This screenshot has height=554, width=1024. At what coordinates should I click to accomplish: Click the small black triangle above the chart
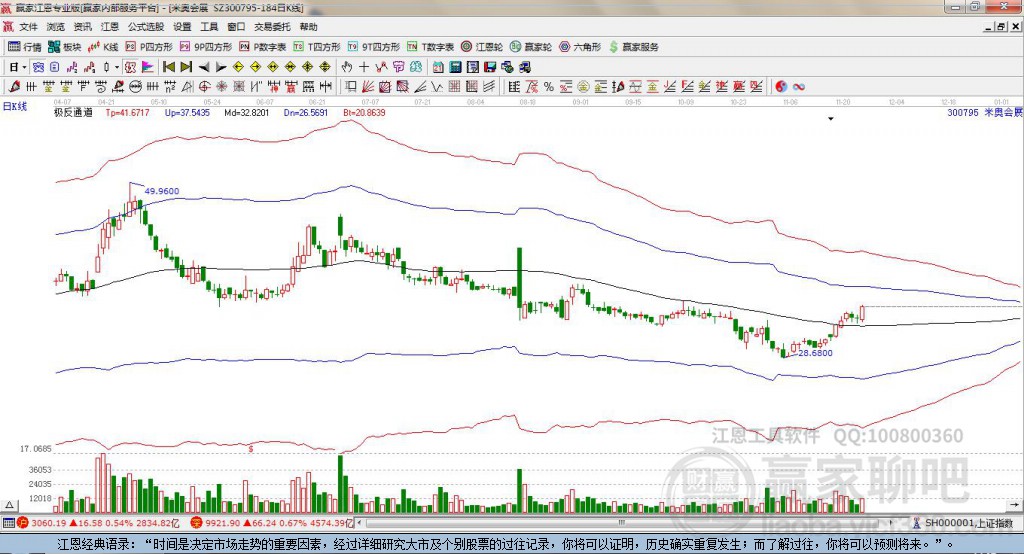point(831,119)
